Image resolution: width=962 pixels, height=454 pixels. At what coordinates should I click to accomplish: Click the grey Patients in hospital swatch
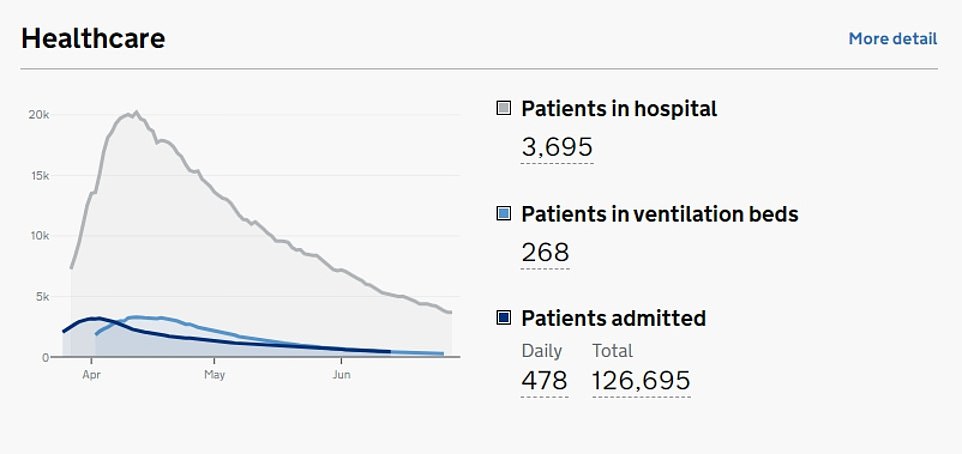click(504, 108)
